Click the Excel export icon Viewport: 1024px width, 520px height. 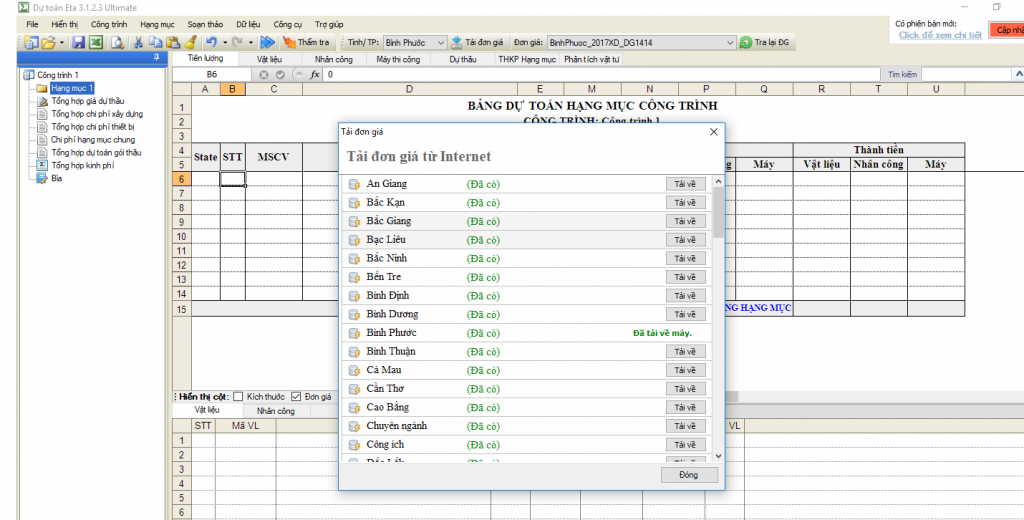click(95, 43)
